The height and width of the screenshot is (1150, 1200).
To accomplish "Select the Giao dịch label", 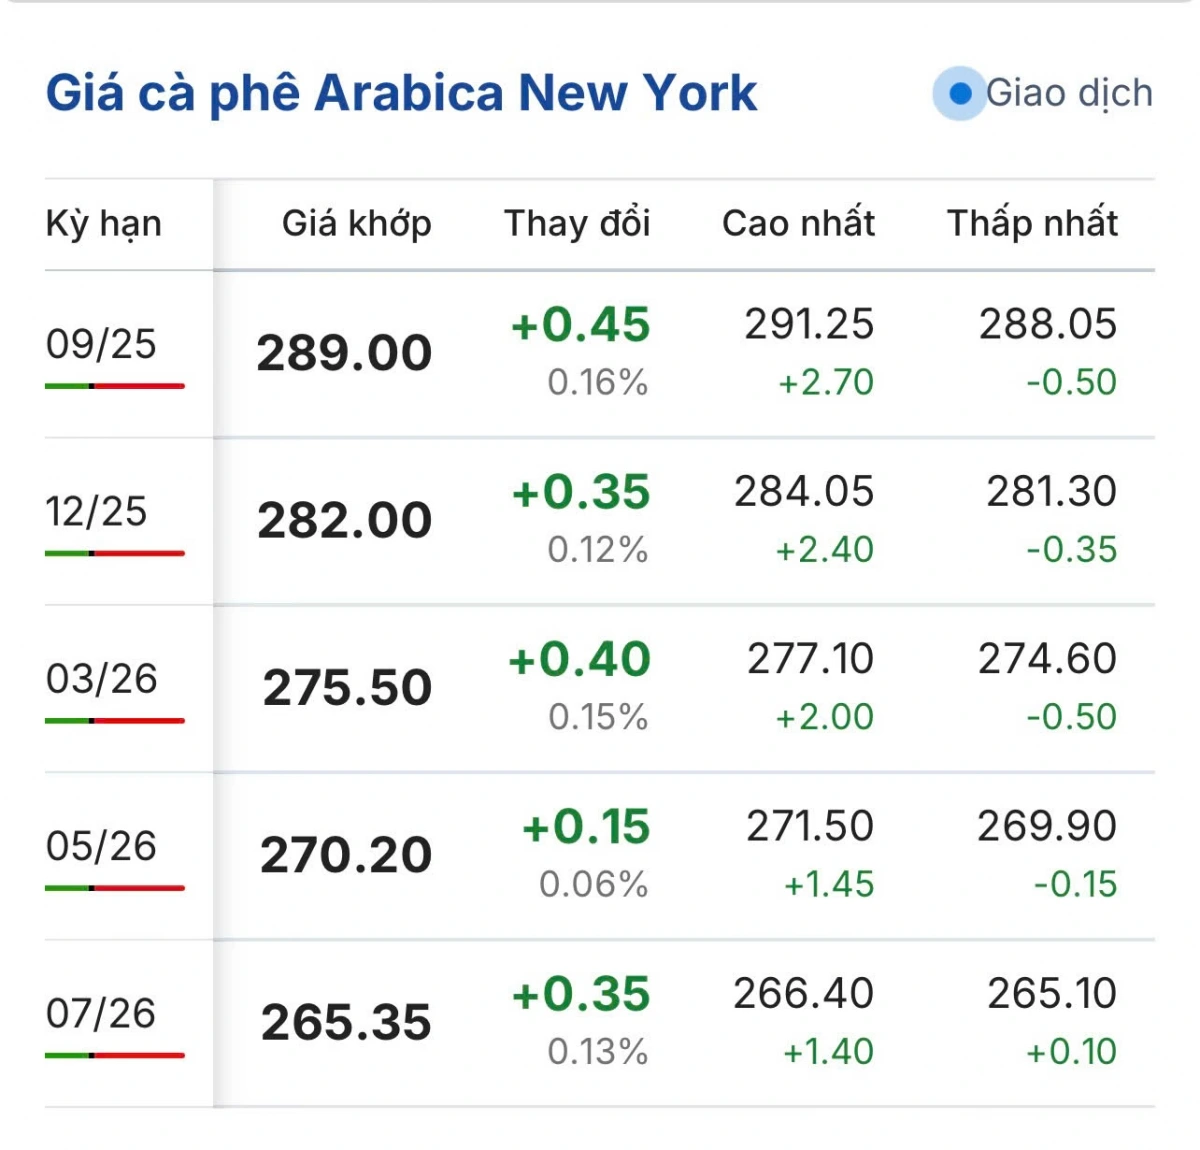I will 1069,93.
